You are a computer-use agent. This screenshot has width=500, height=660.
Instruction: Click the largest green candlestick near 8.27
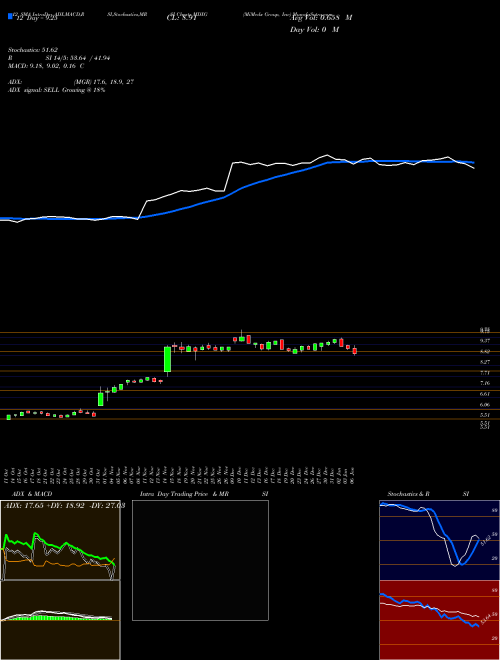point(168,359)
